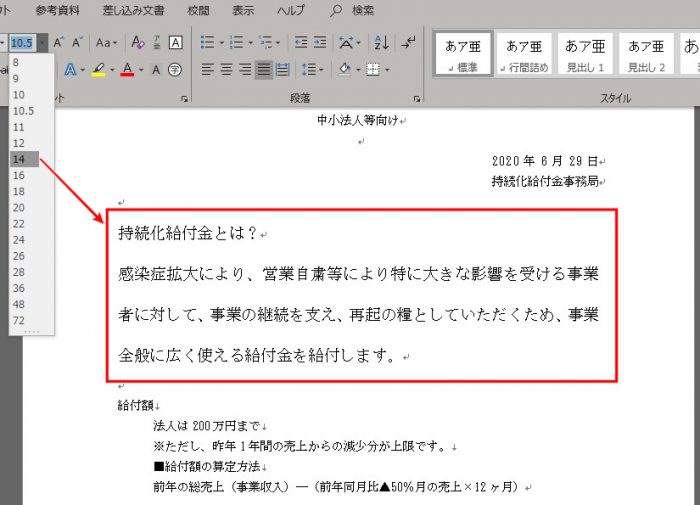This screenshot has width=700, height=505.
Task: Apply the text effects A icon
Action: [x=70, y=70]
